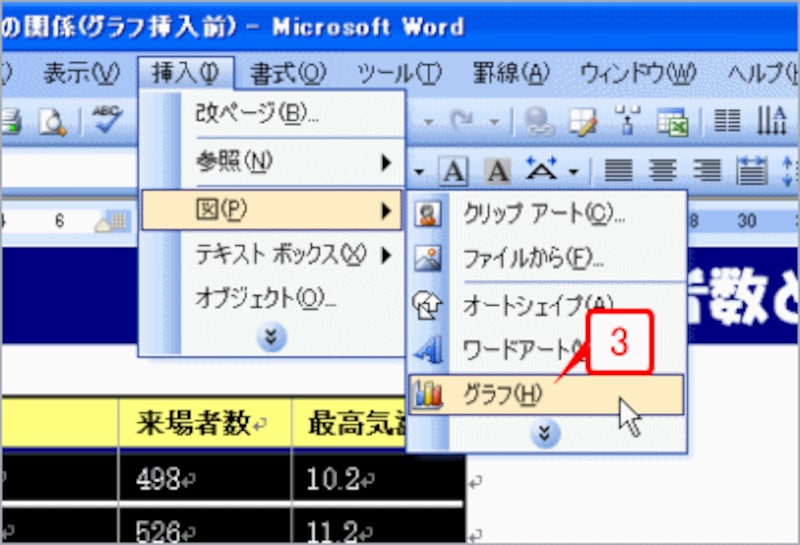Screen dimensions: 800x545
Task: Select 図(P) menu item
Action: [x=271, y=210]
